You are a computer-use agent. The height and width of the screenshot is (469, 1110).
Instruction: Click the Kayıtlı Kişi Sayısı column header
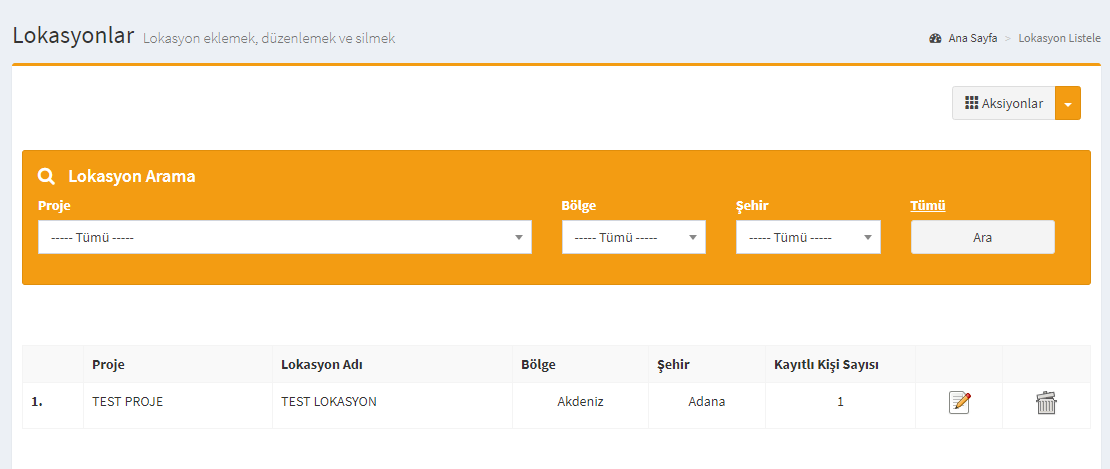[x=827, y=365]
